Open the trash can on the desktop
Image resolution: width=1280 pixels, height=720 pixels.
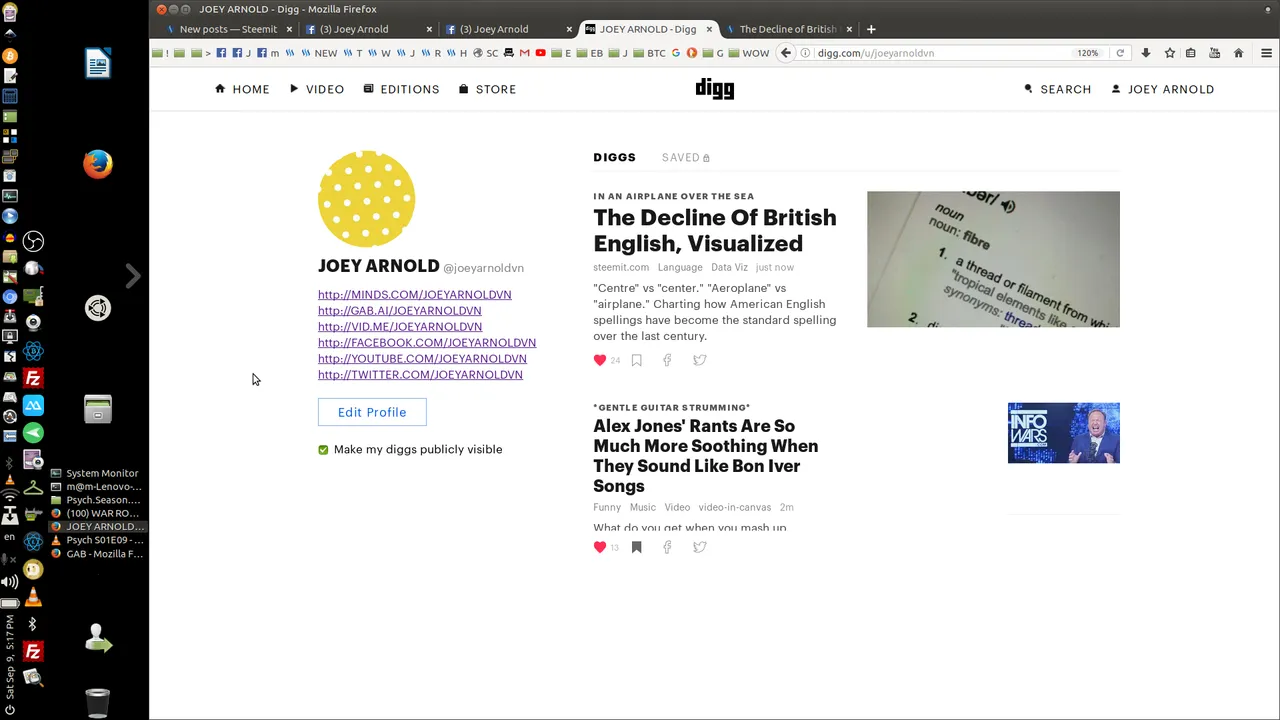(x=98, y=702)
